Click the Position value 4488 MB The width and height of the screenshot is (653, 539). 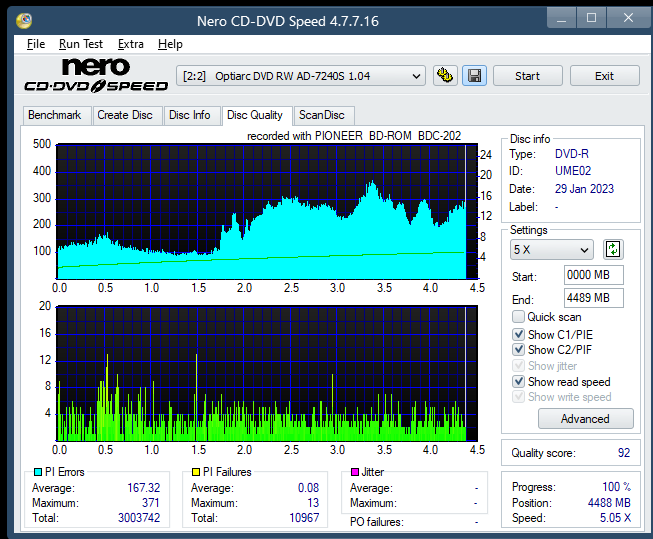tap(609, 503)
